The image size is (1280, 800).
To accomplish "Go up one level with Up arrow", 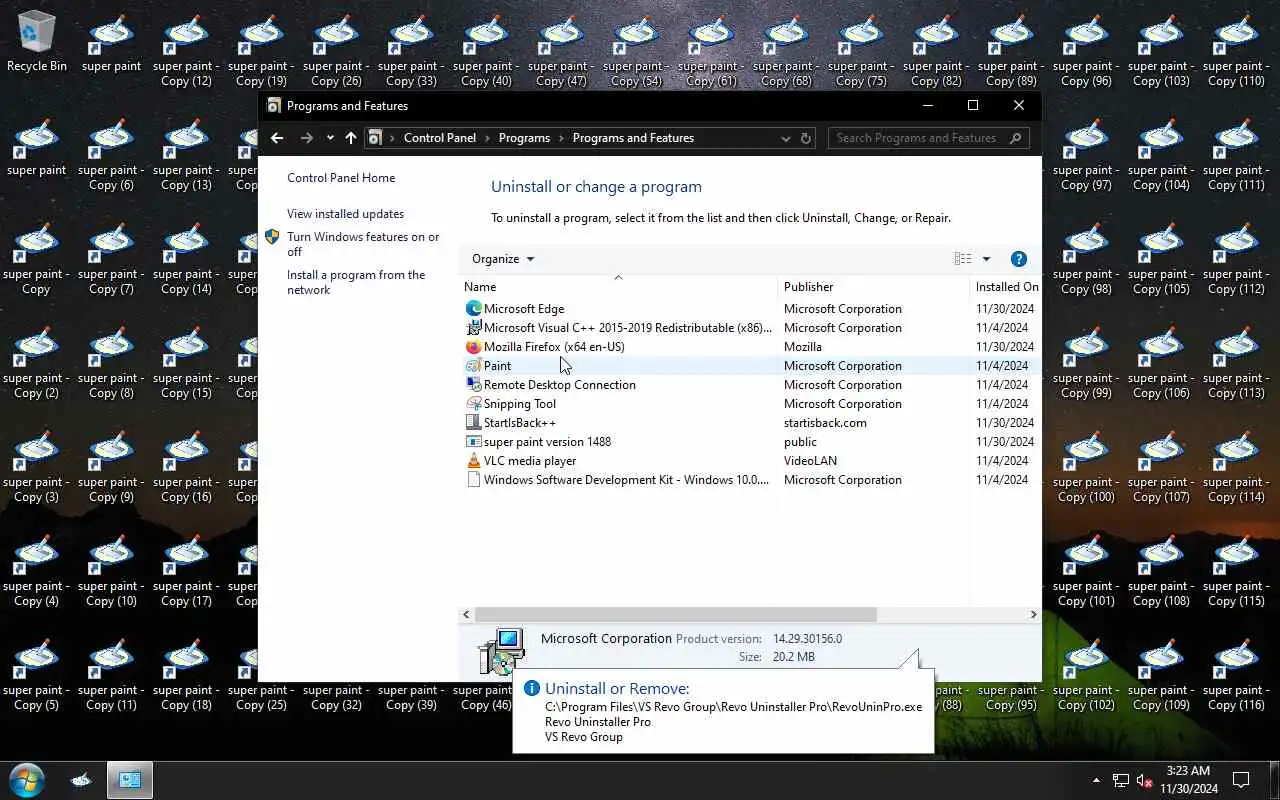I will coord(350,138).
